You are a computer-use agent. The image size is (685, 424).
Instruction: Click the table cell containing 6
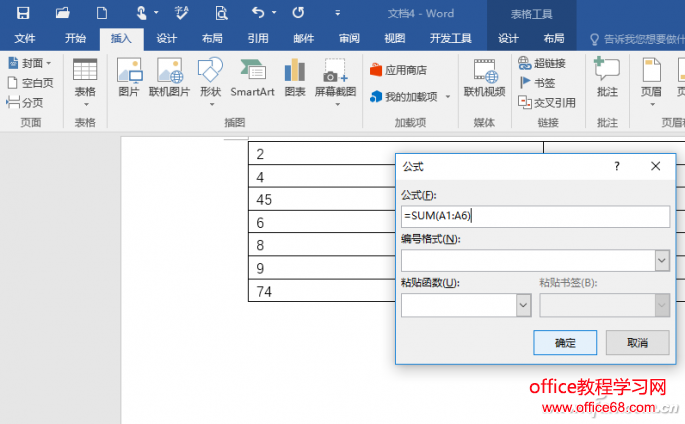click(322, 222)
